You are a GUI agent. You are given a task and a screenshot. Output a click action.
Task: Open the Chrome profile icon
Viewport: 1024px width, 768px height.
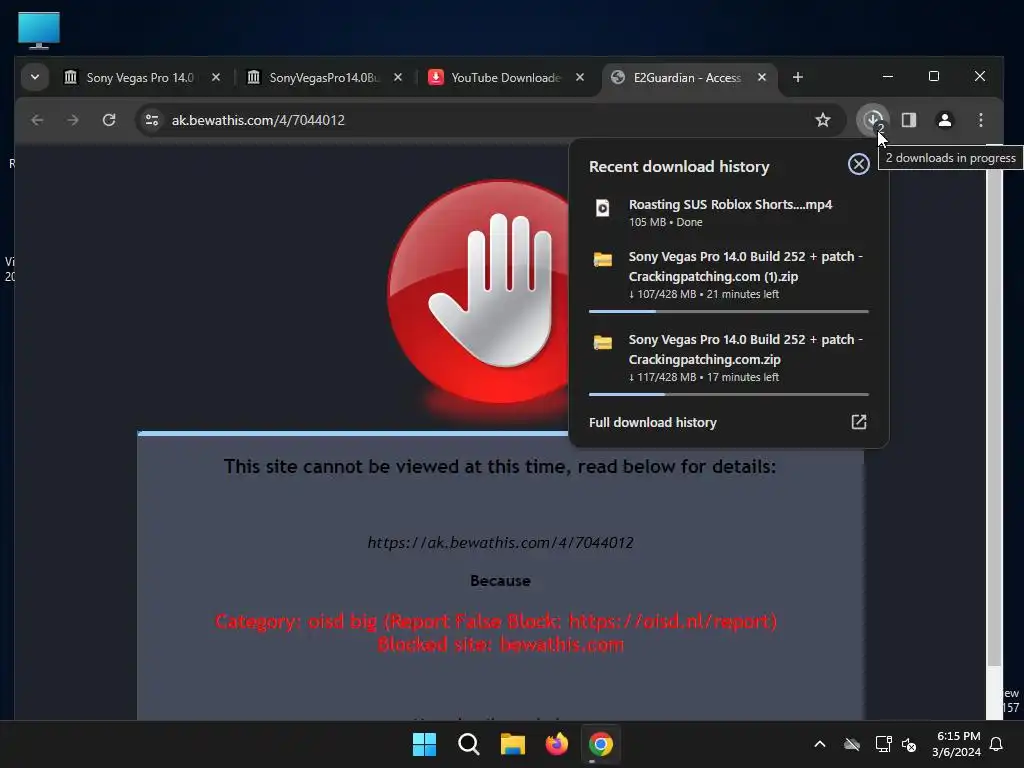pos(944,120)
